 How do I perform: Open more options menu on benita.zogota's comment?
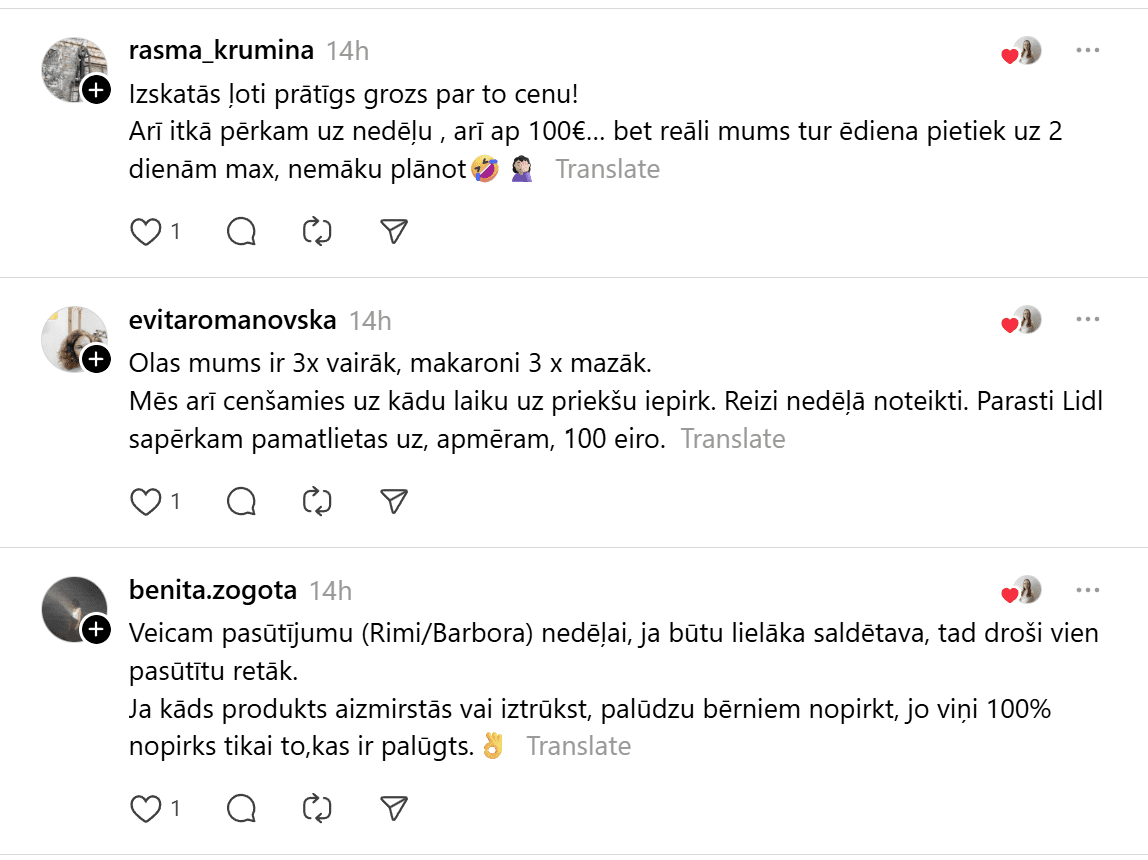tap(1088, 590)
